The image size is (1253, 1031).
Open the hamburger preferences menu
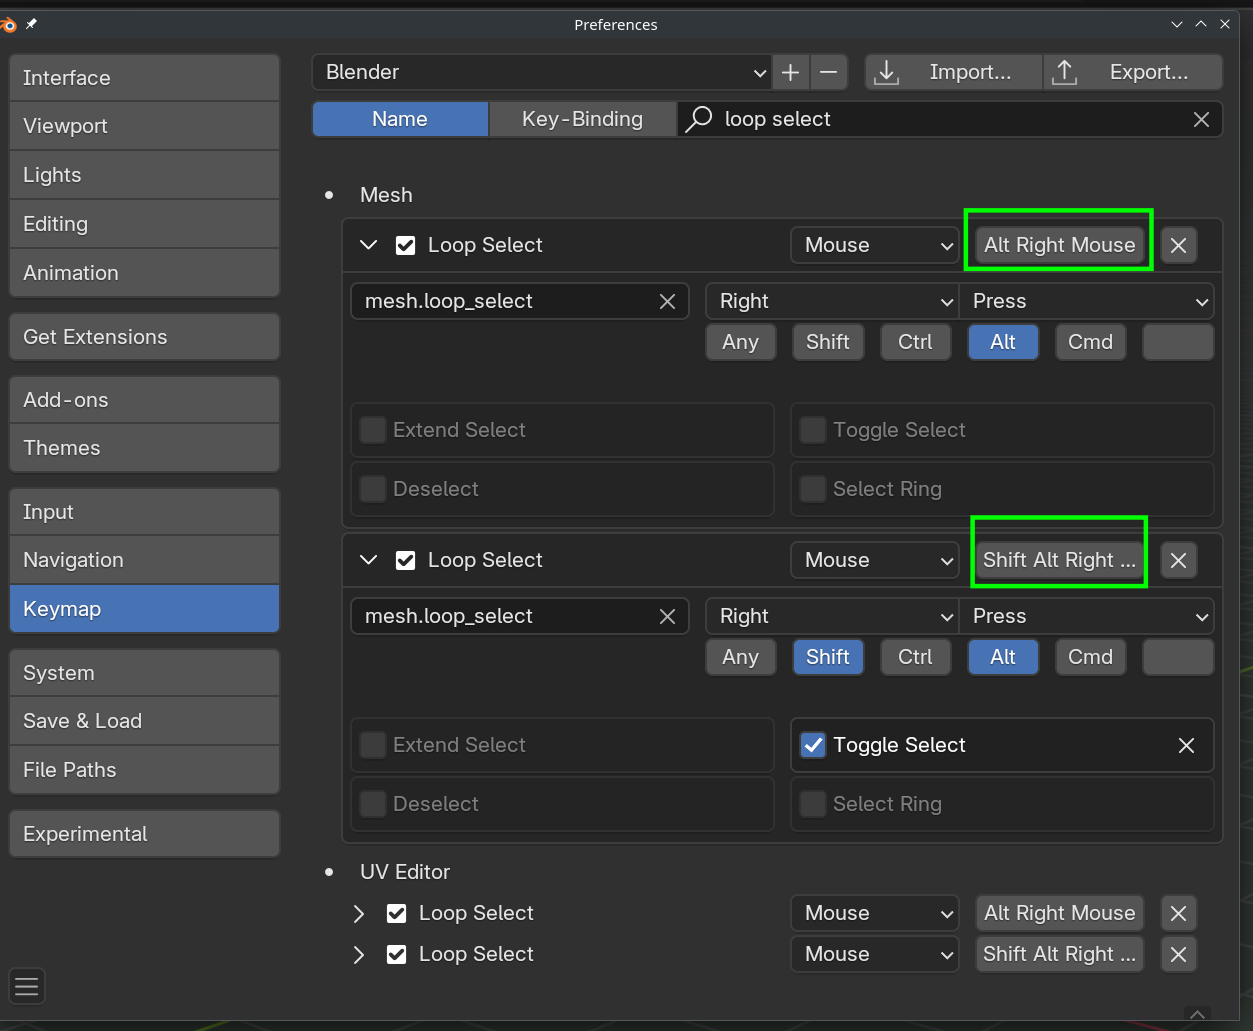pos(27,986)
